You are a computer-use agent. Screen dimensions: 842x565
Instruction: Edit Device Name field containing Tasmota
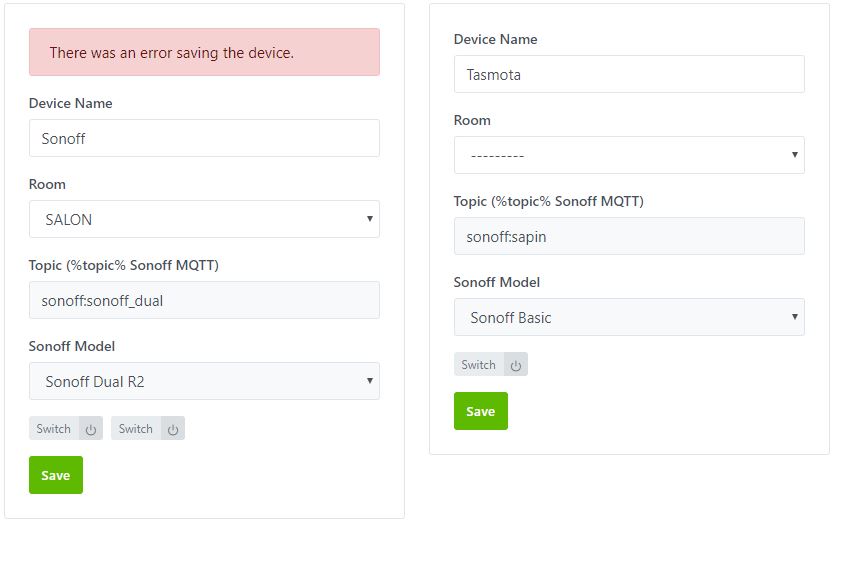coord(629,75)
